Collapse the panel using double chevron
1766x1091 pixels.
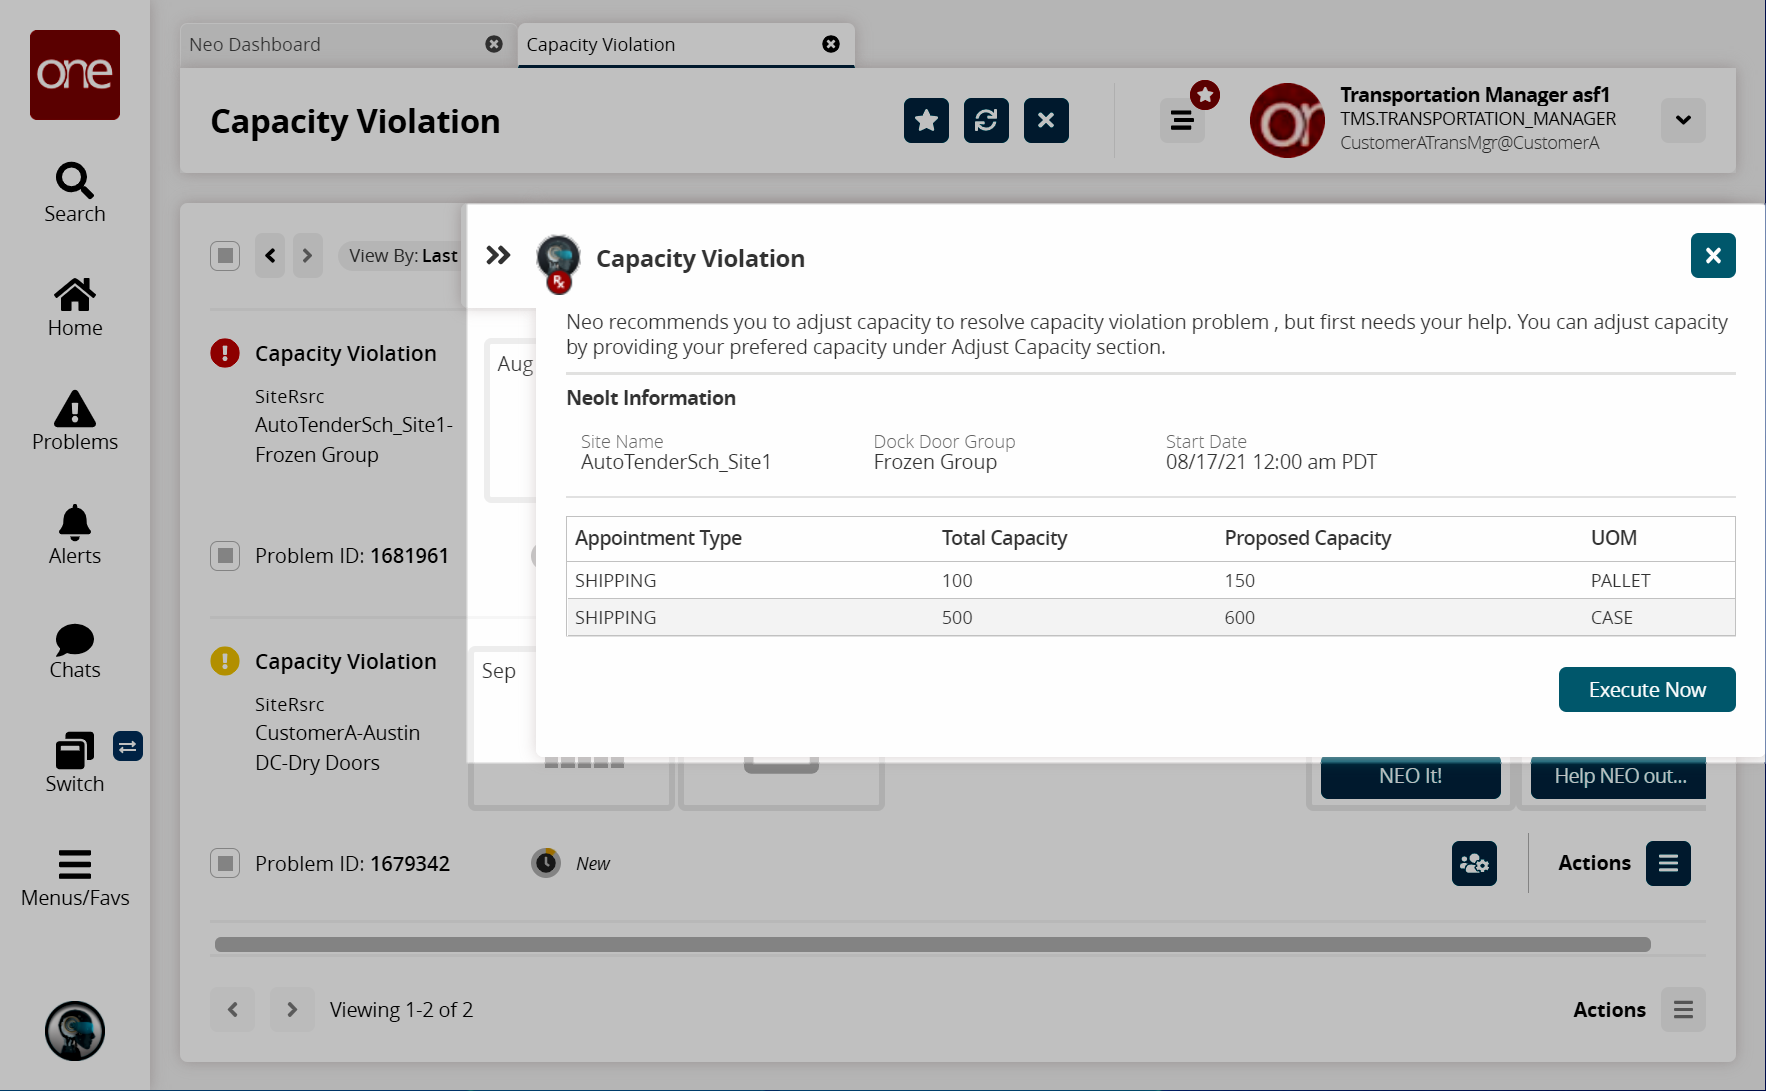click(x=498, y=255)
